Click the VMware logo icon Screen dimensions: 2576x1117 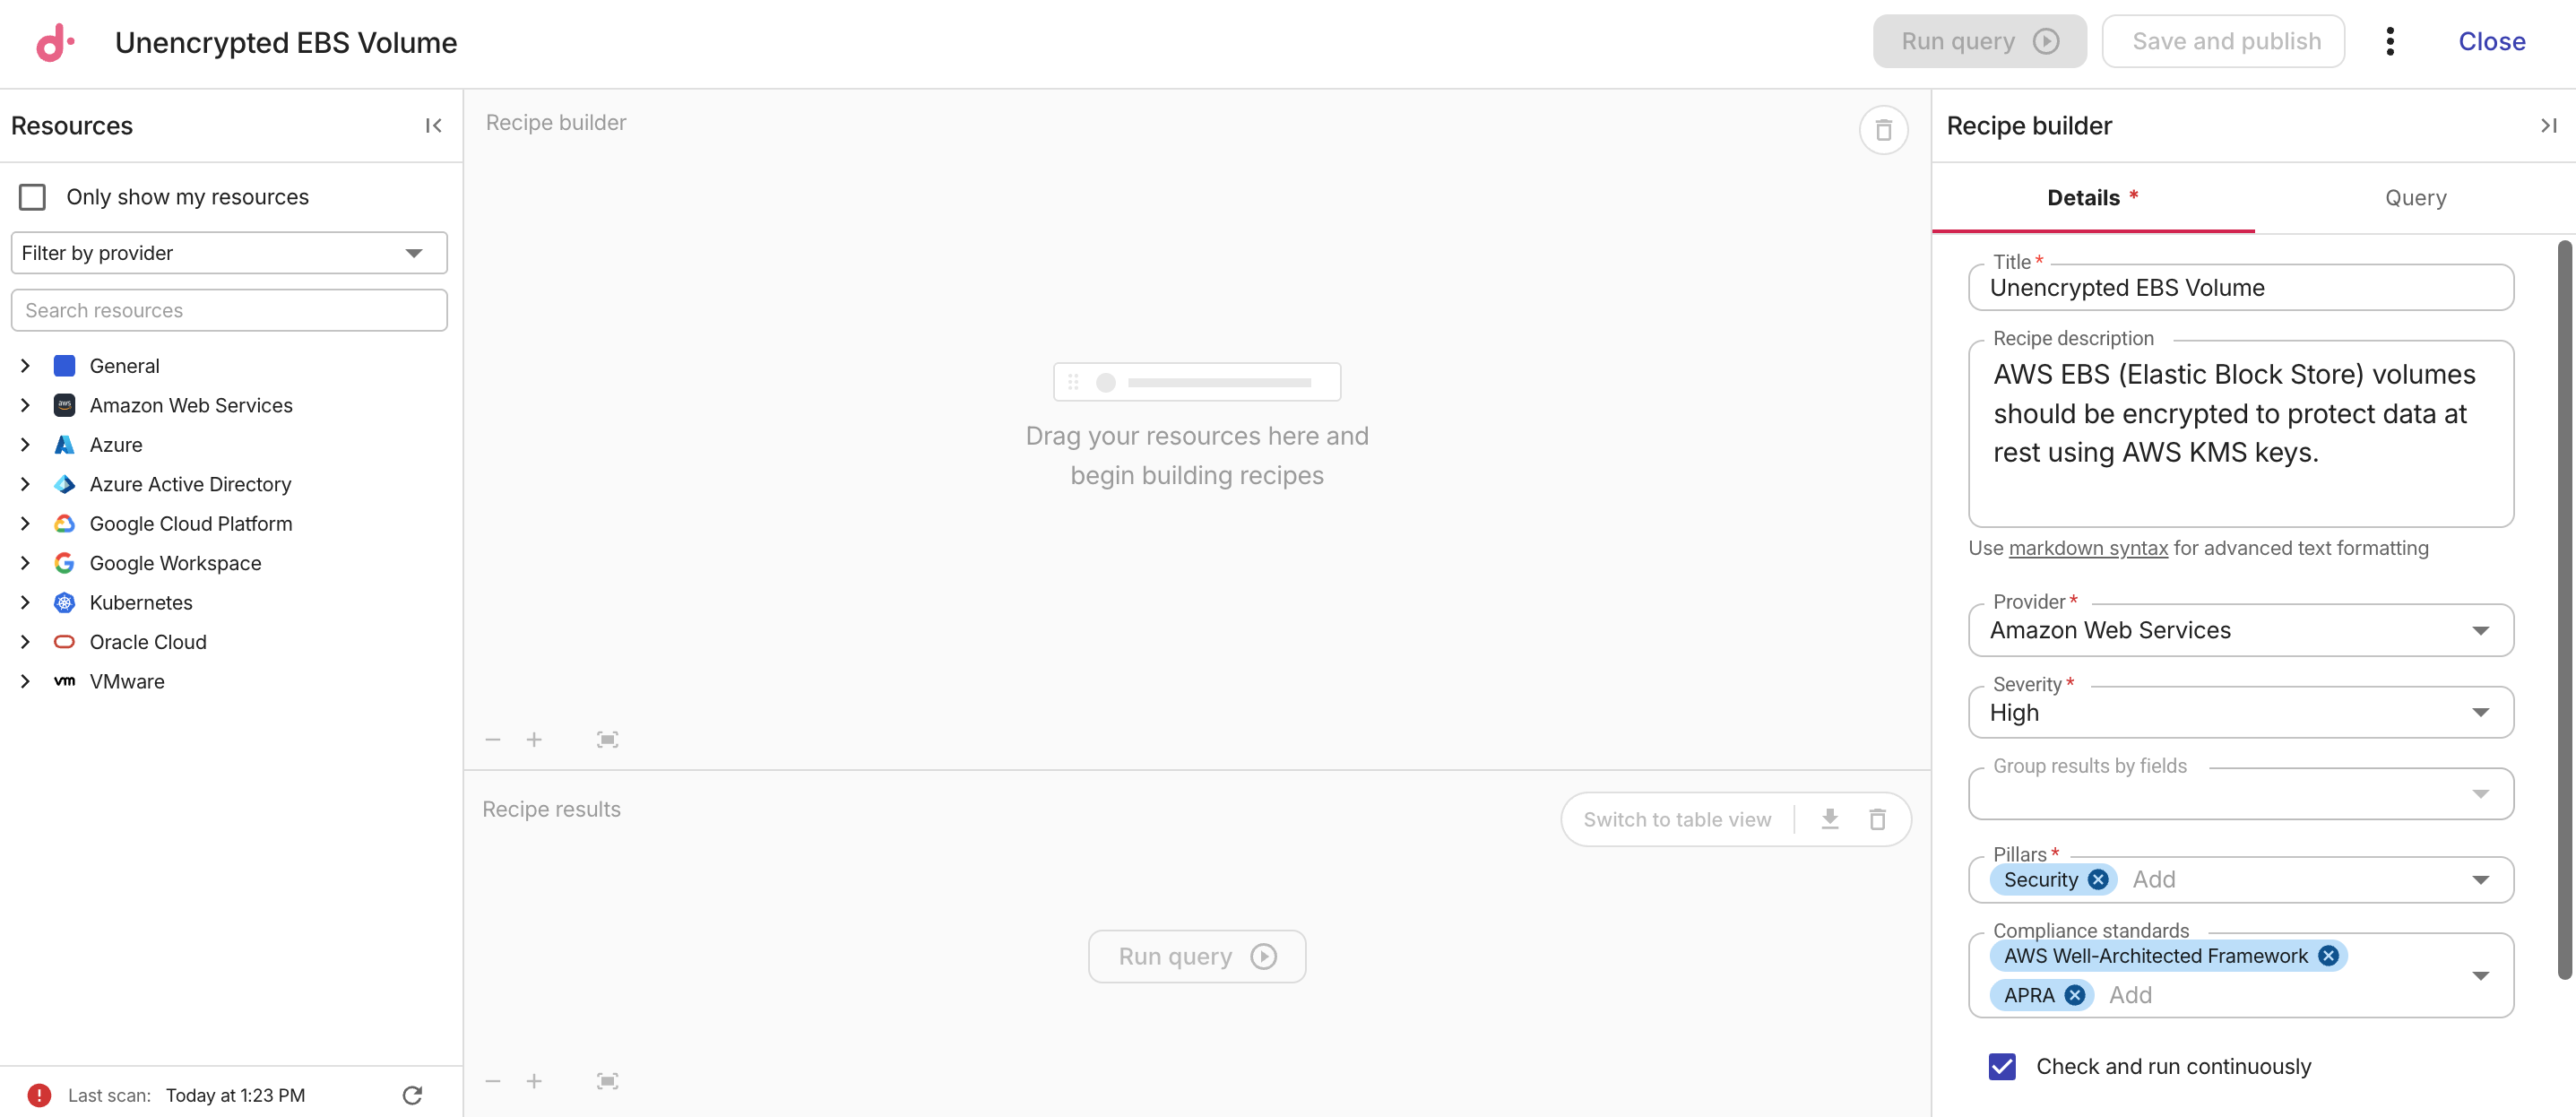[x=64, y=681]
